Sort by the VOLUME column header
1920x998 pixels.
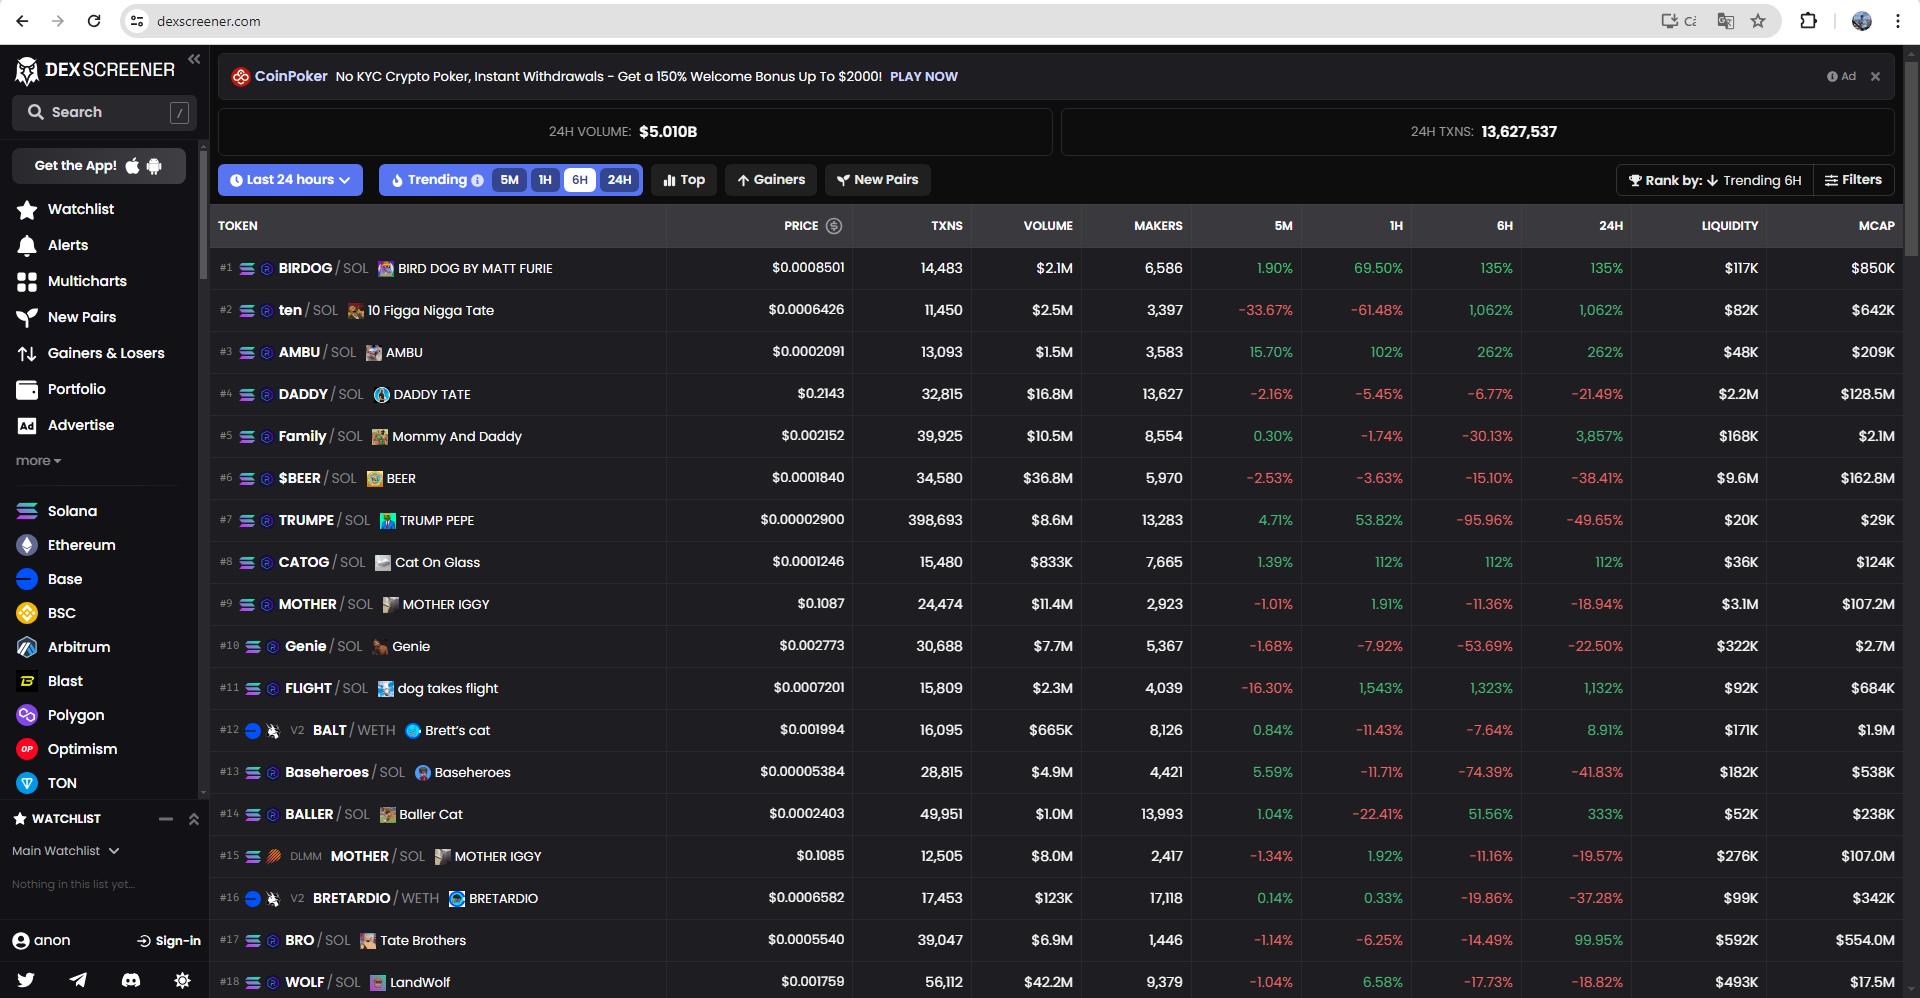click(1047, 226)
